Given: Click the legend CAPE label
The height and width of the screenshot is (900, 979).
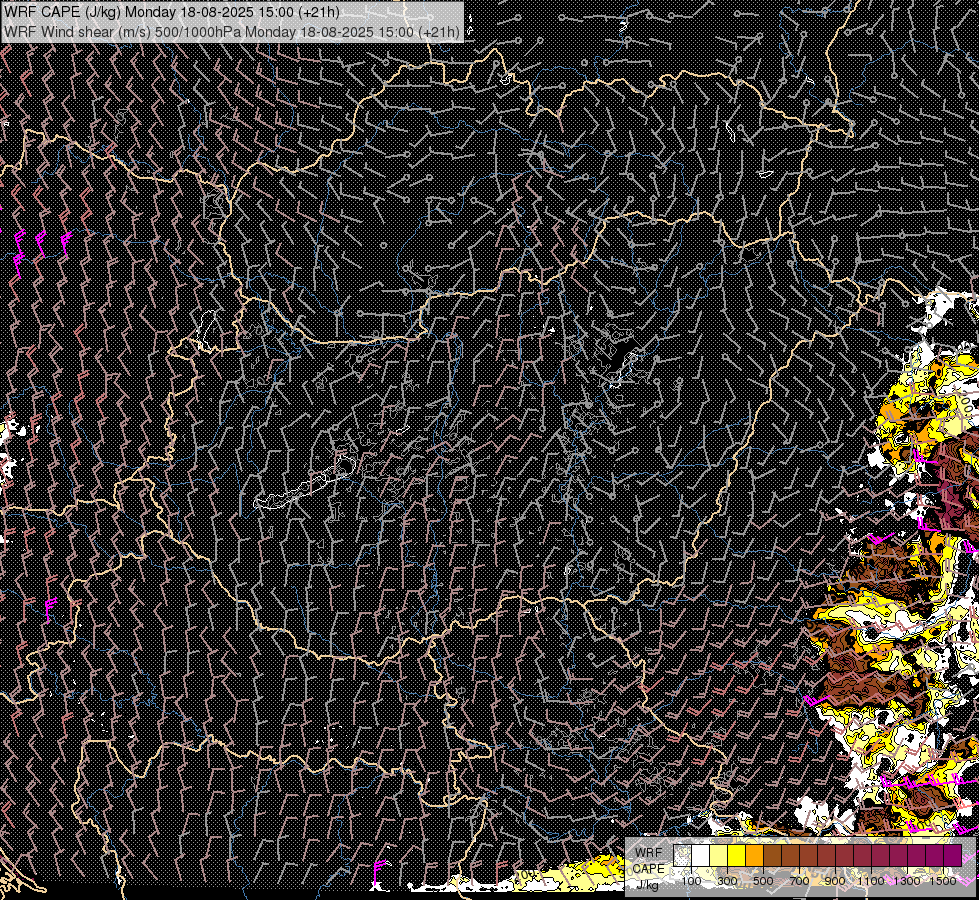Looking at the screenshot, I should 649,869.
